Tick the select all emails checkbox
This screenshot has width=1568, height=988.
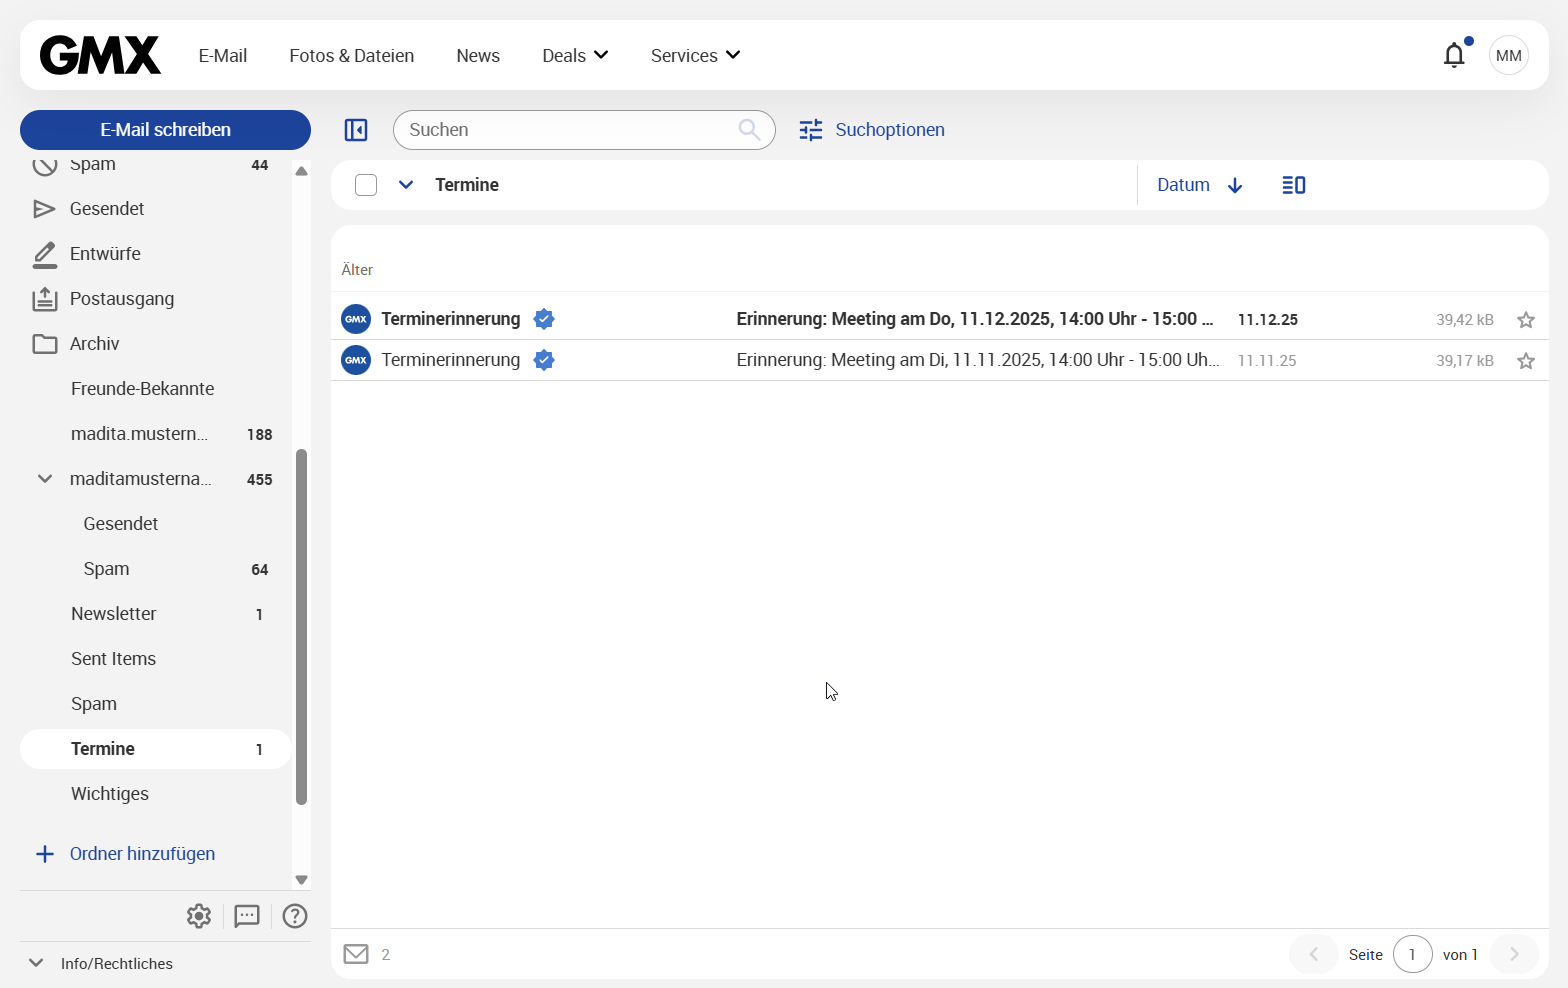point(366,185)
